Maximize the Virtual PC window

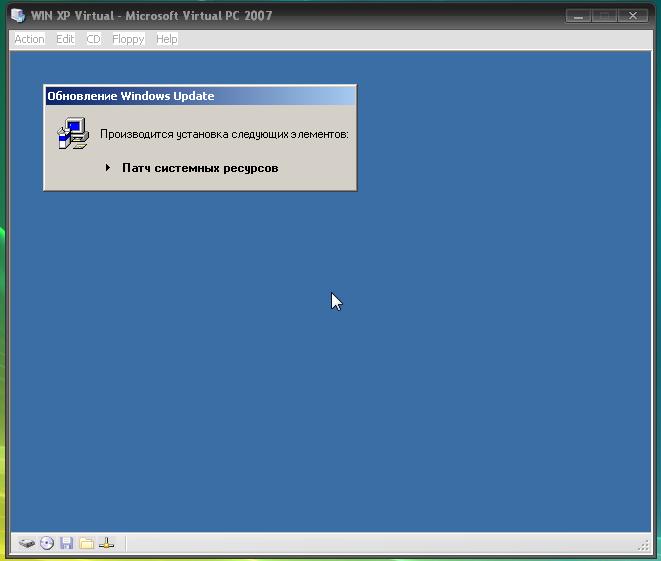(605, 16)
